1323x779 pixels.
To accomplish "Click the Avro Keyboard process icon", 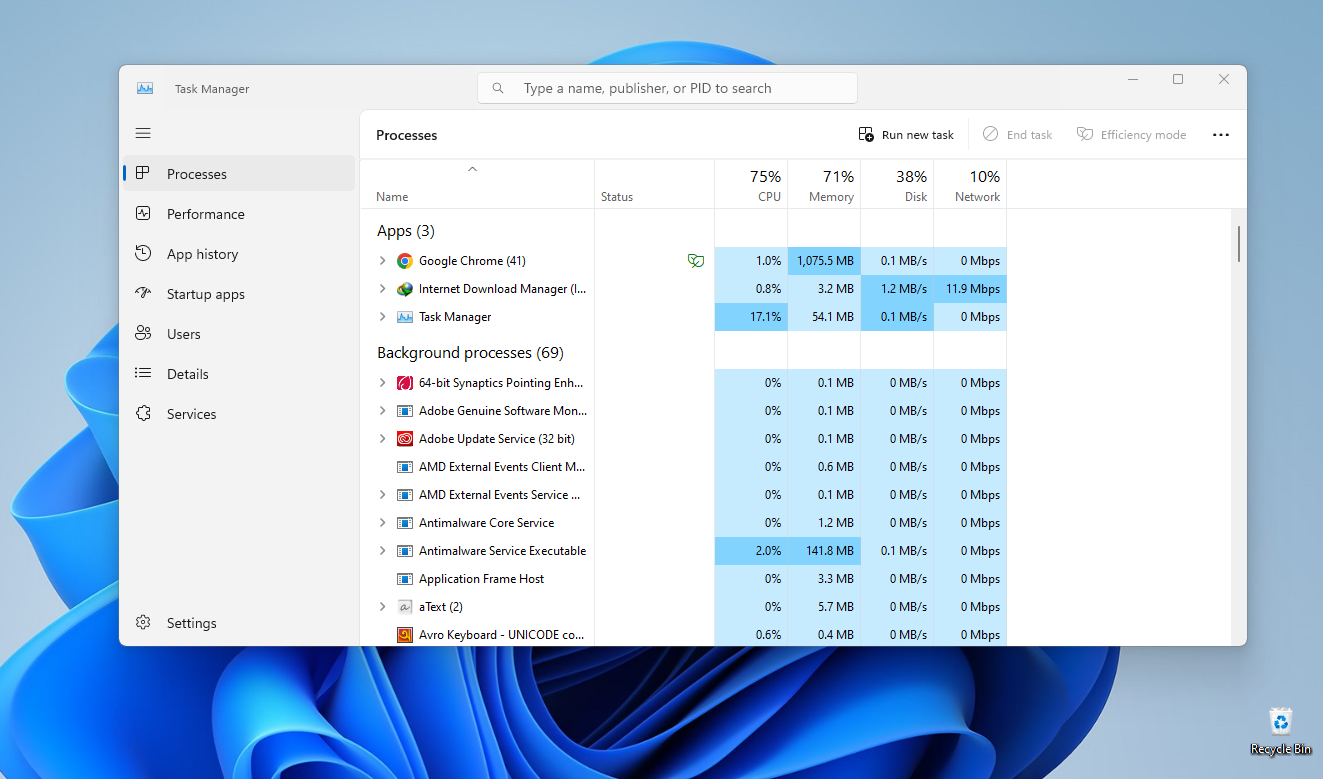I will [x=405, y=635].
